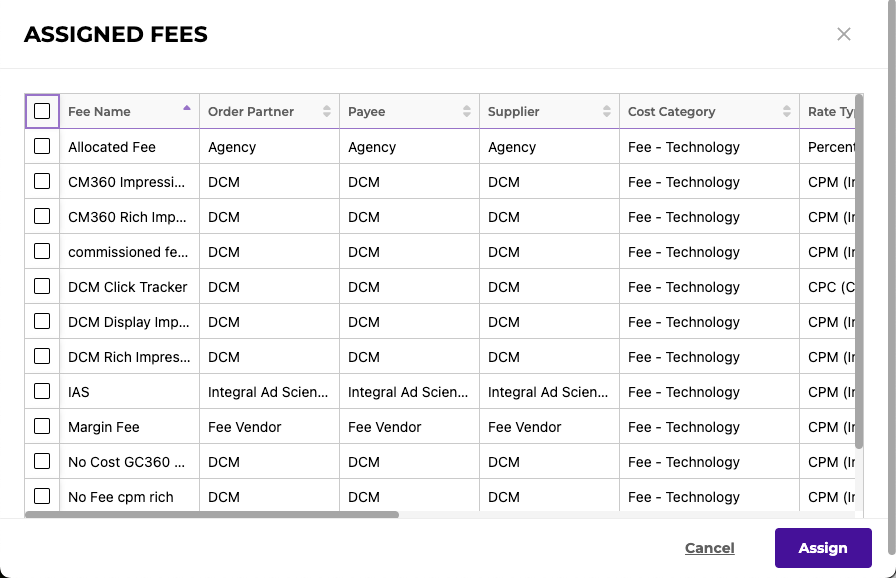Click the horizontal scrollbar thumb
This screenshot has height=578, width=896.
click(212, 515)
